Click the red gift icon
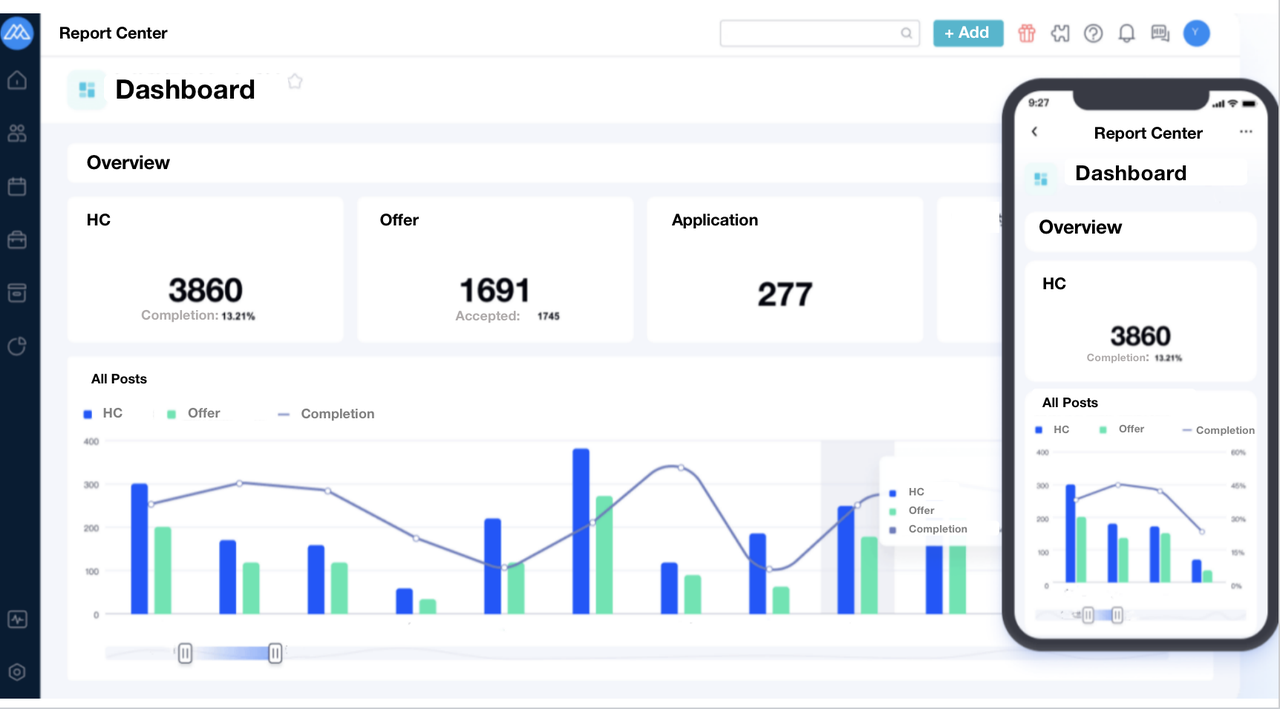This screenshot has height=709, width=1280. 1027,33
